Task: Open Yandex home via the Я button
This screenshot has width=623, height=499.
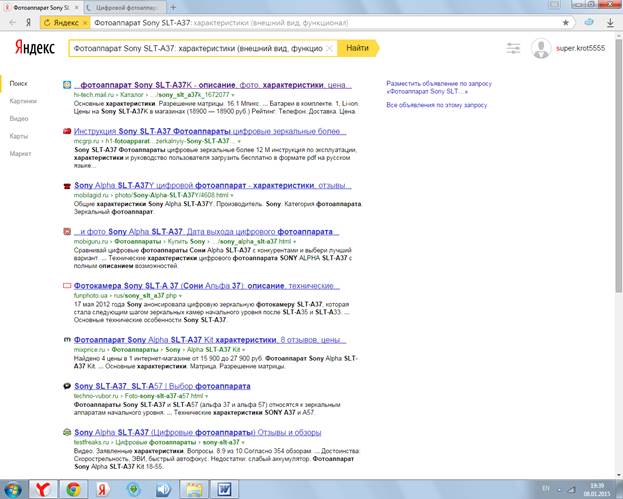Action: (28, 23)
